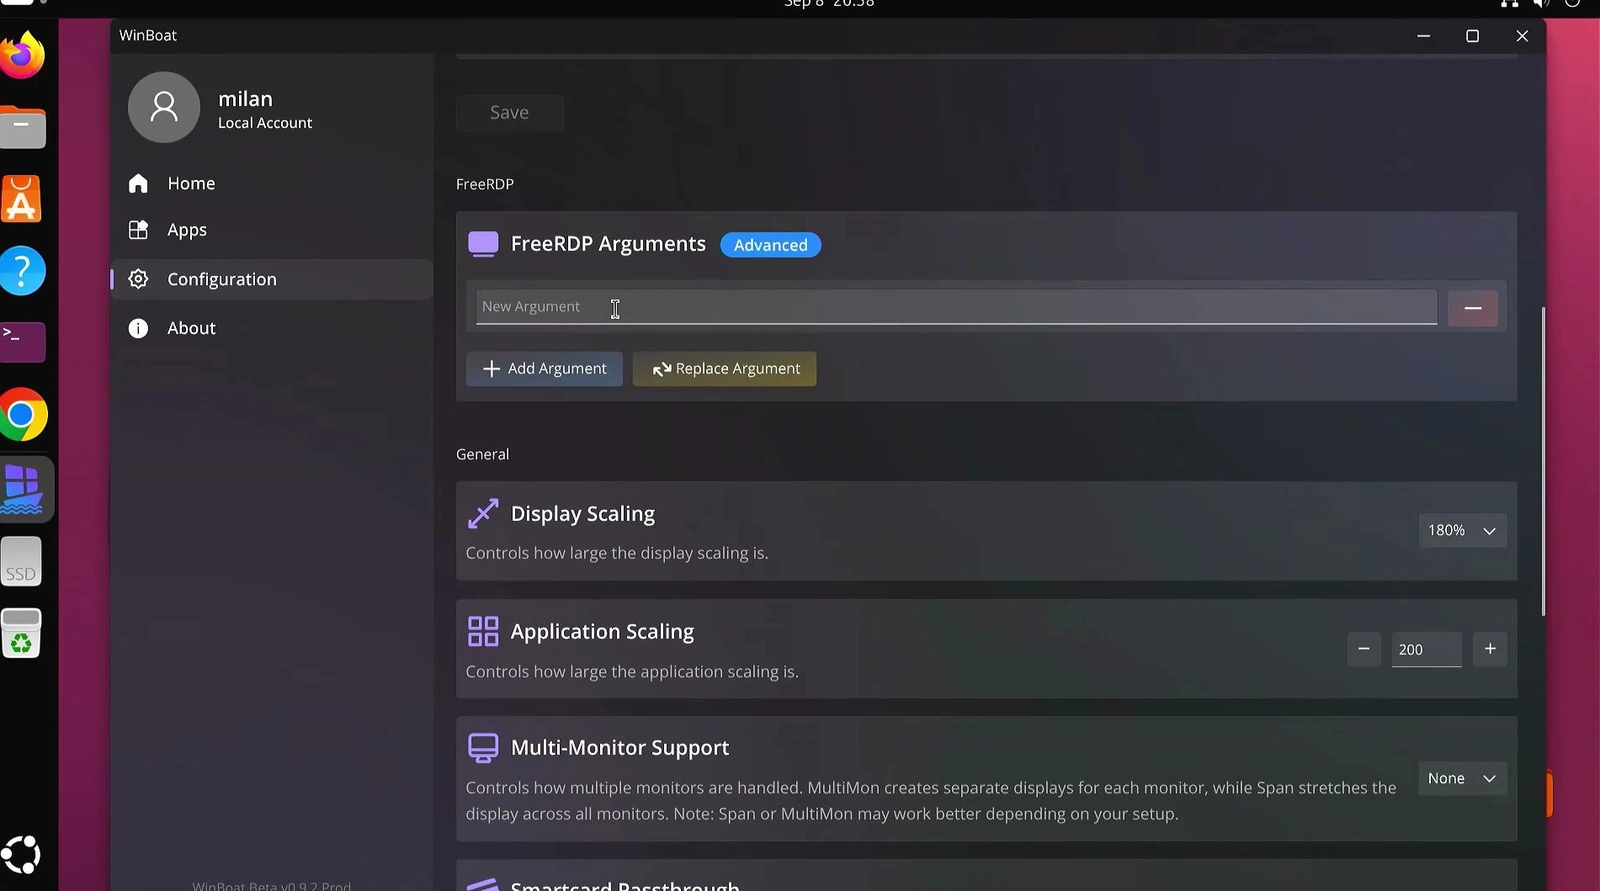
Task: Click the Advanced badge
Action: [770, 245]
